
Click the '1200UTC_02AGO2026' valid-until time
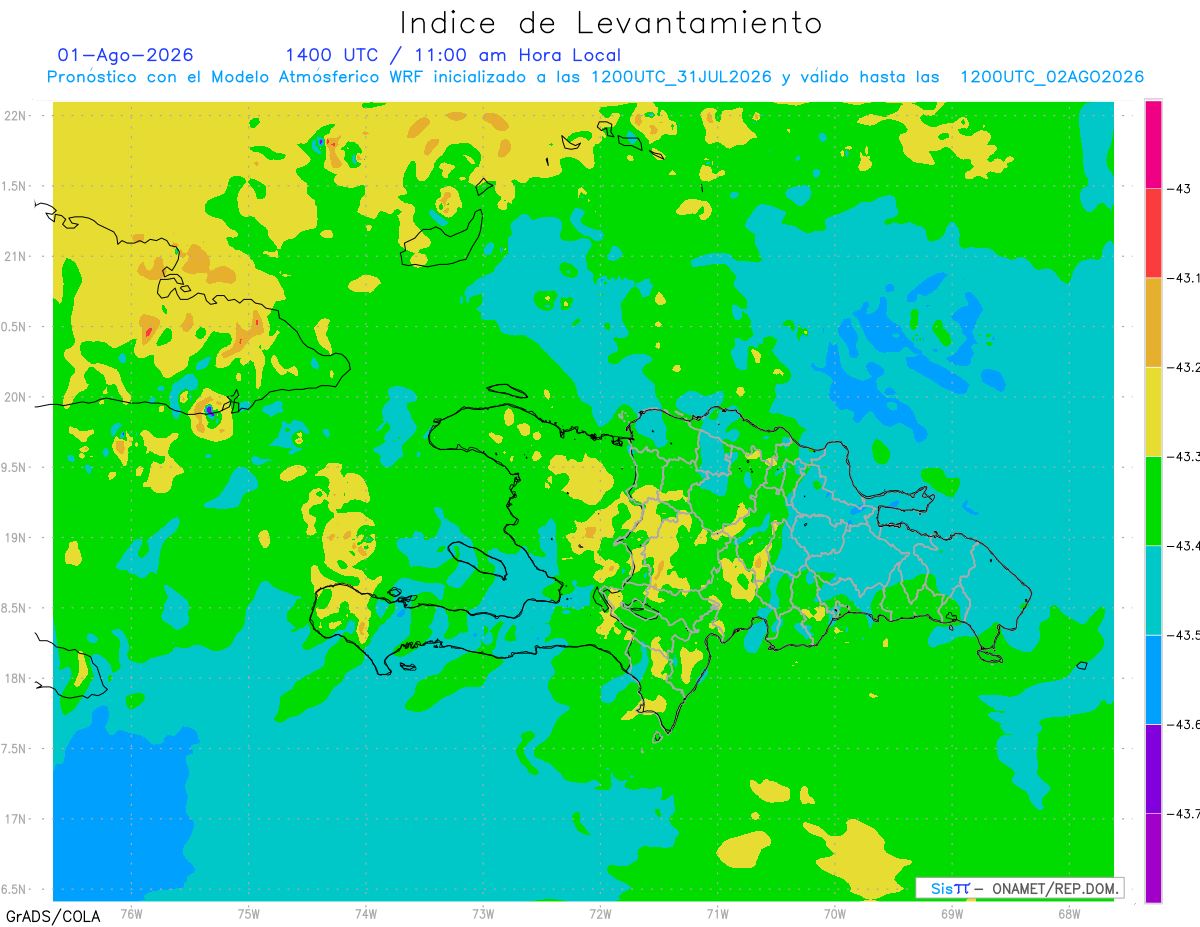(x=1052, y=77)
